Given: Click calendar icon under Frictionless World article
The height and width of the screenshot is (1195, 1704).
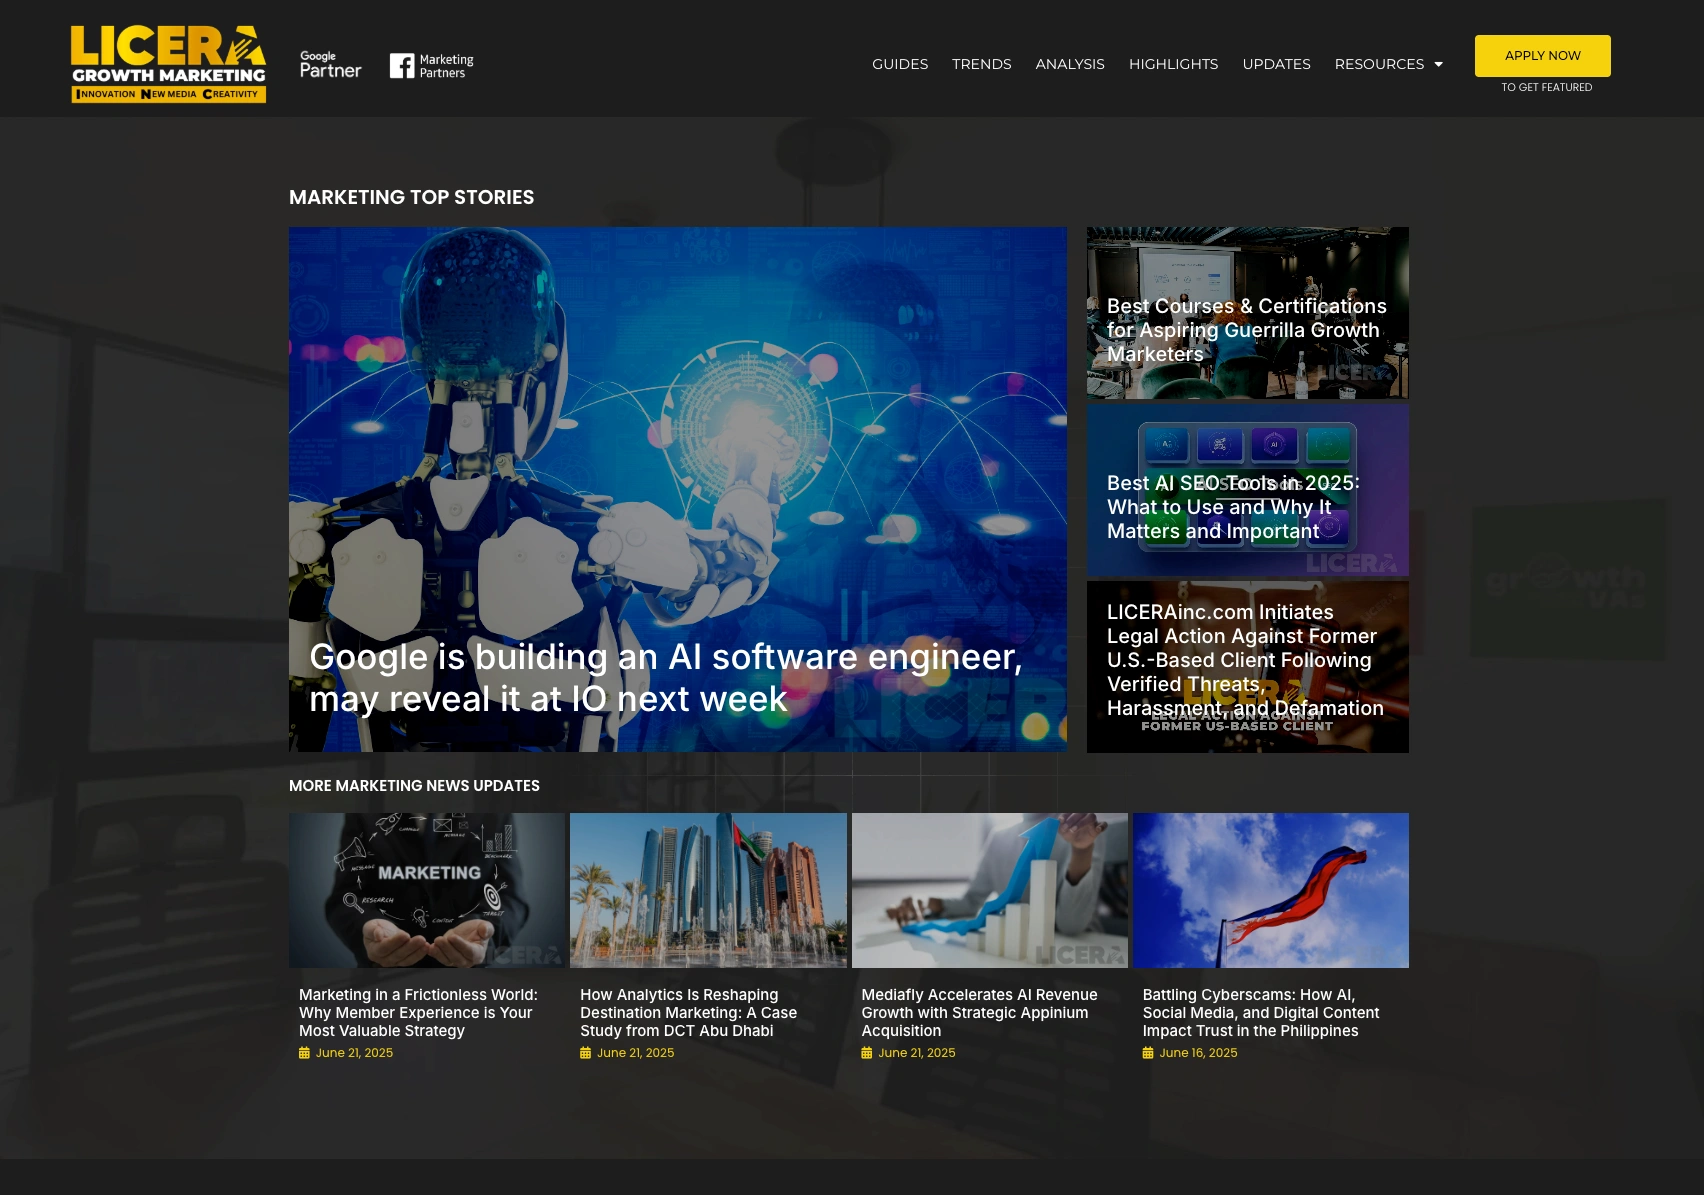Looking at the screenshot, I should pyautogui.click(x=304, y=1053).
